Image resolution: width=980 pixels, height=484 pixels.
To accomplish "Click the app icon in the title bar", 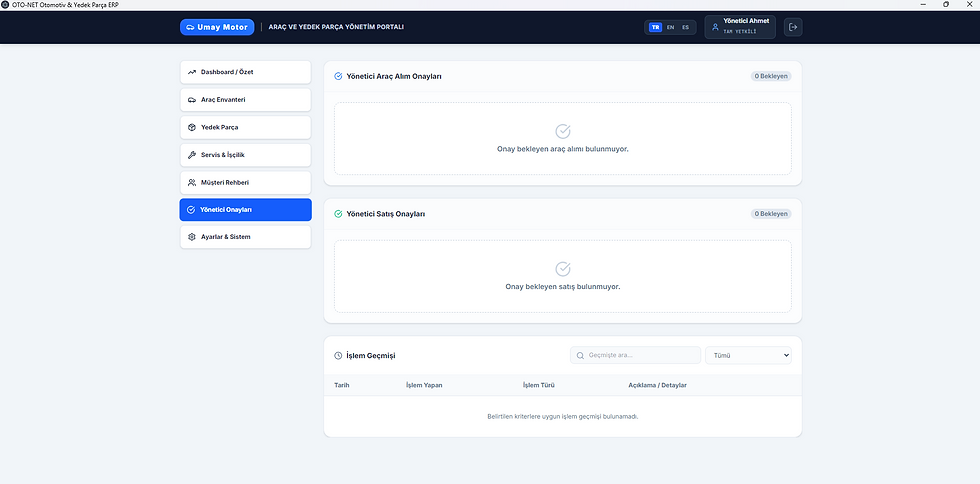I will (x=6, y=4).
